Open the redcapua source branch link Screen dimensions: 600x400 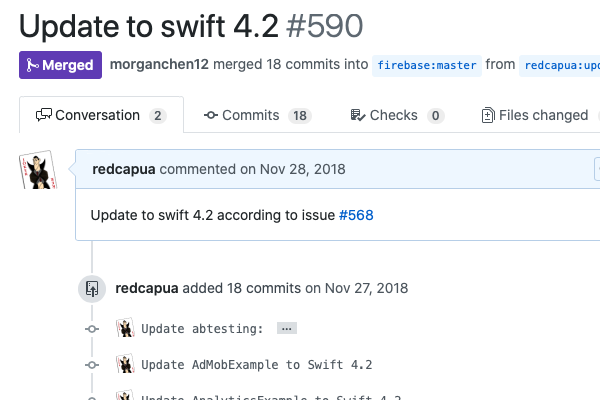click(x=559, y=66)
